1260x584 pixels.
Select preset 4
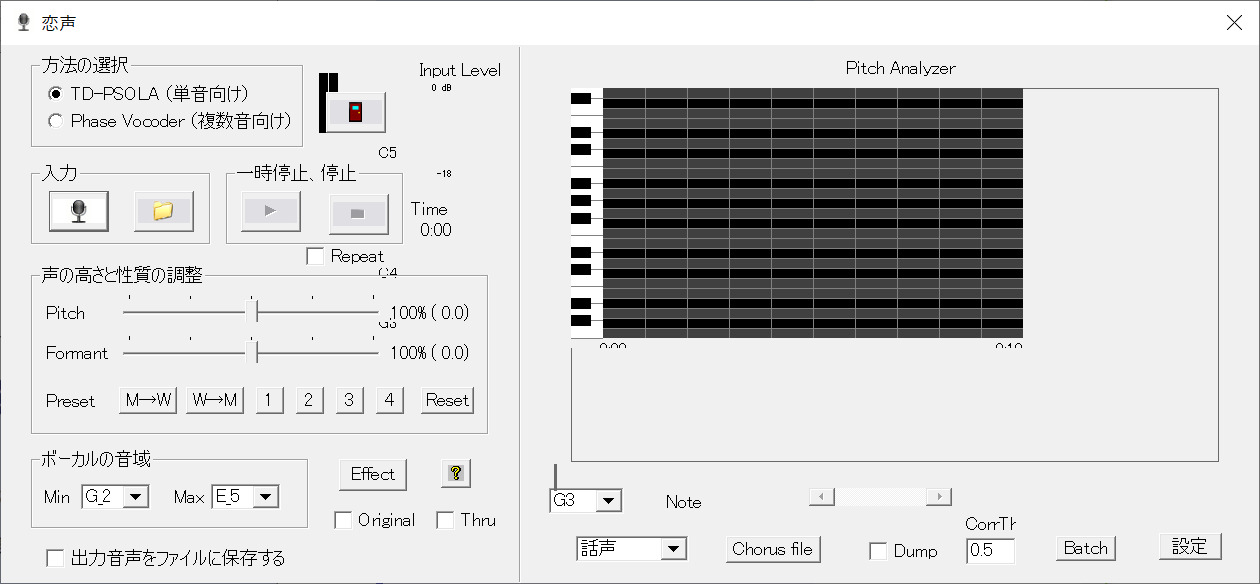tap(389, 400)
